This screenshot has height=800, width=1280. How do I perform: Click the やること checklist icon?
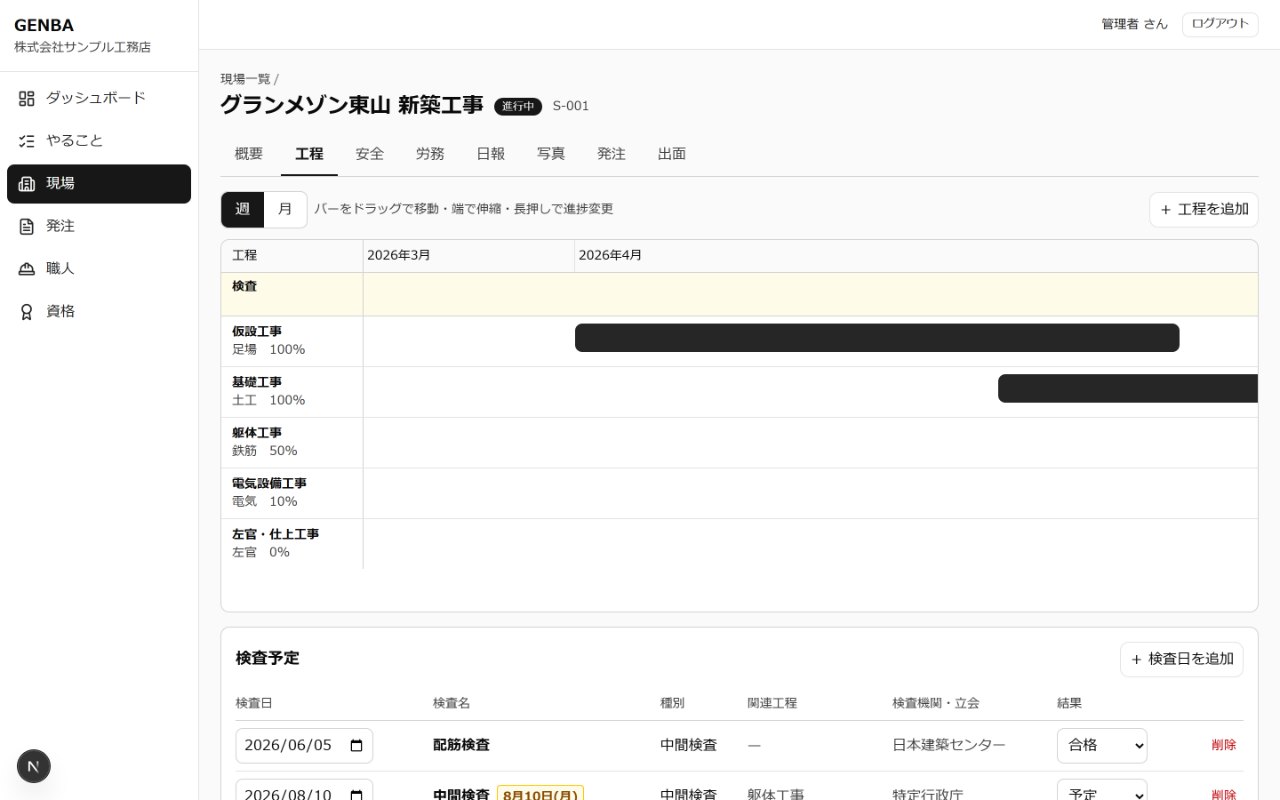click(x=27, y=141)
